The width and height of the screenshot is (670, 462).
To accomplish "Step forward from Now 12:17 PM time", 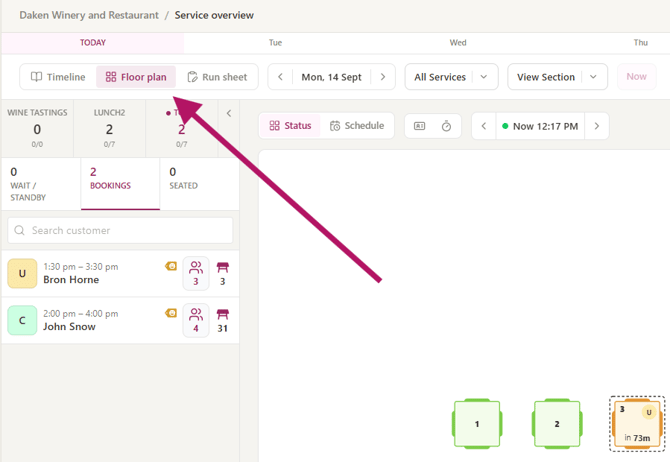I will (597, 126).
